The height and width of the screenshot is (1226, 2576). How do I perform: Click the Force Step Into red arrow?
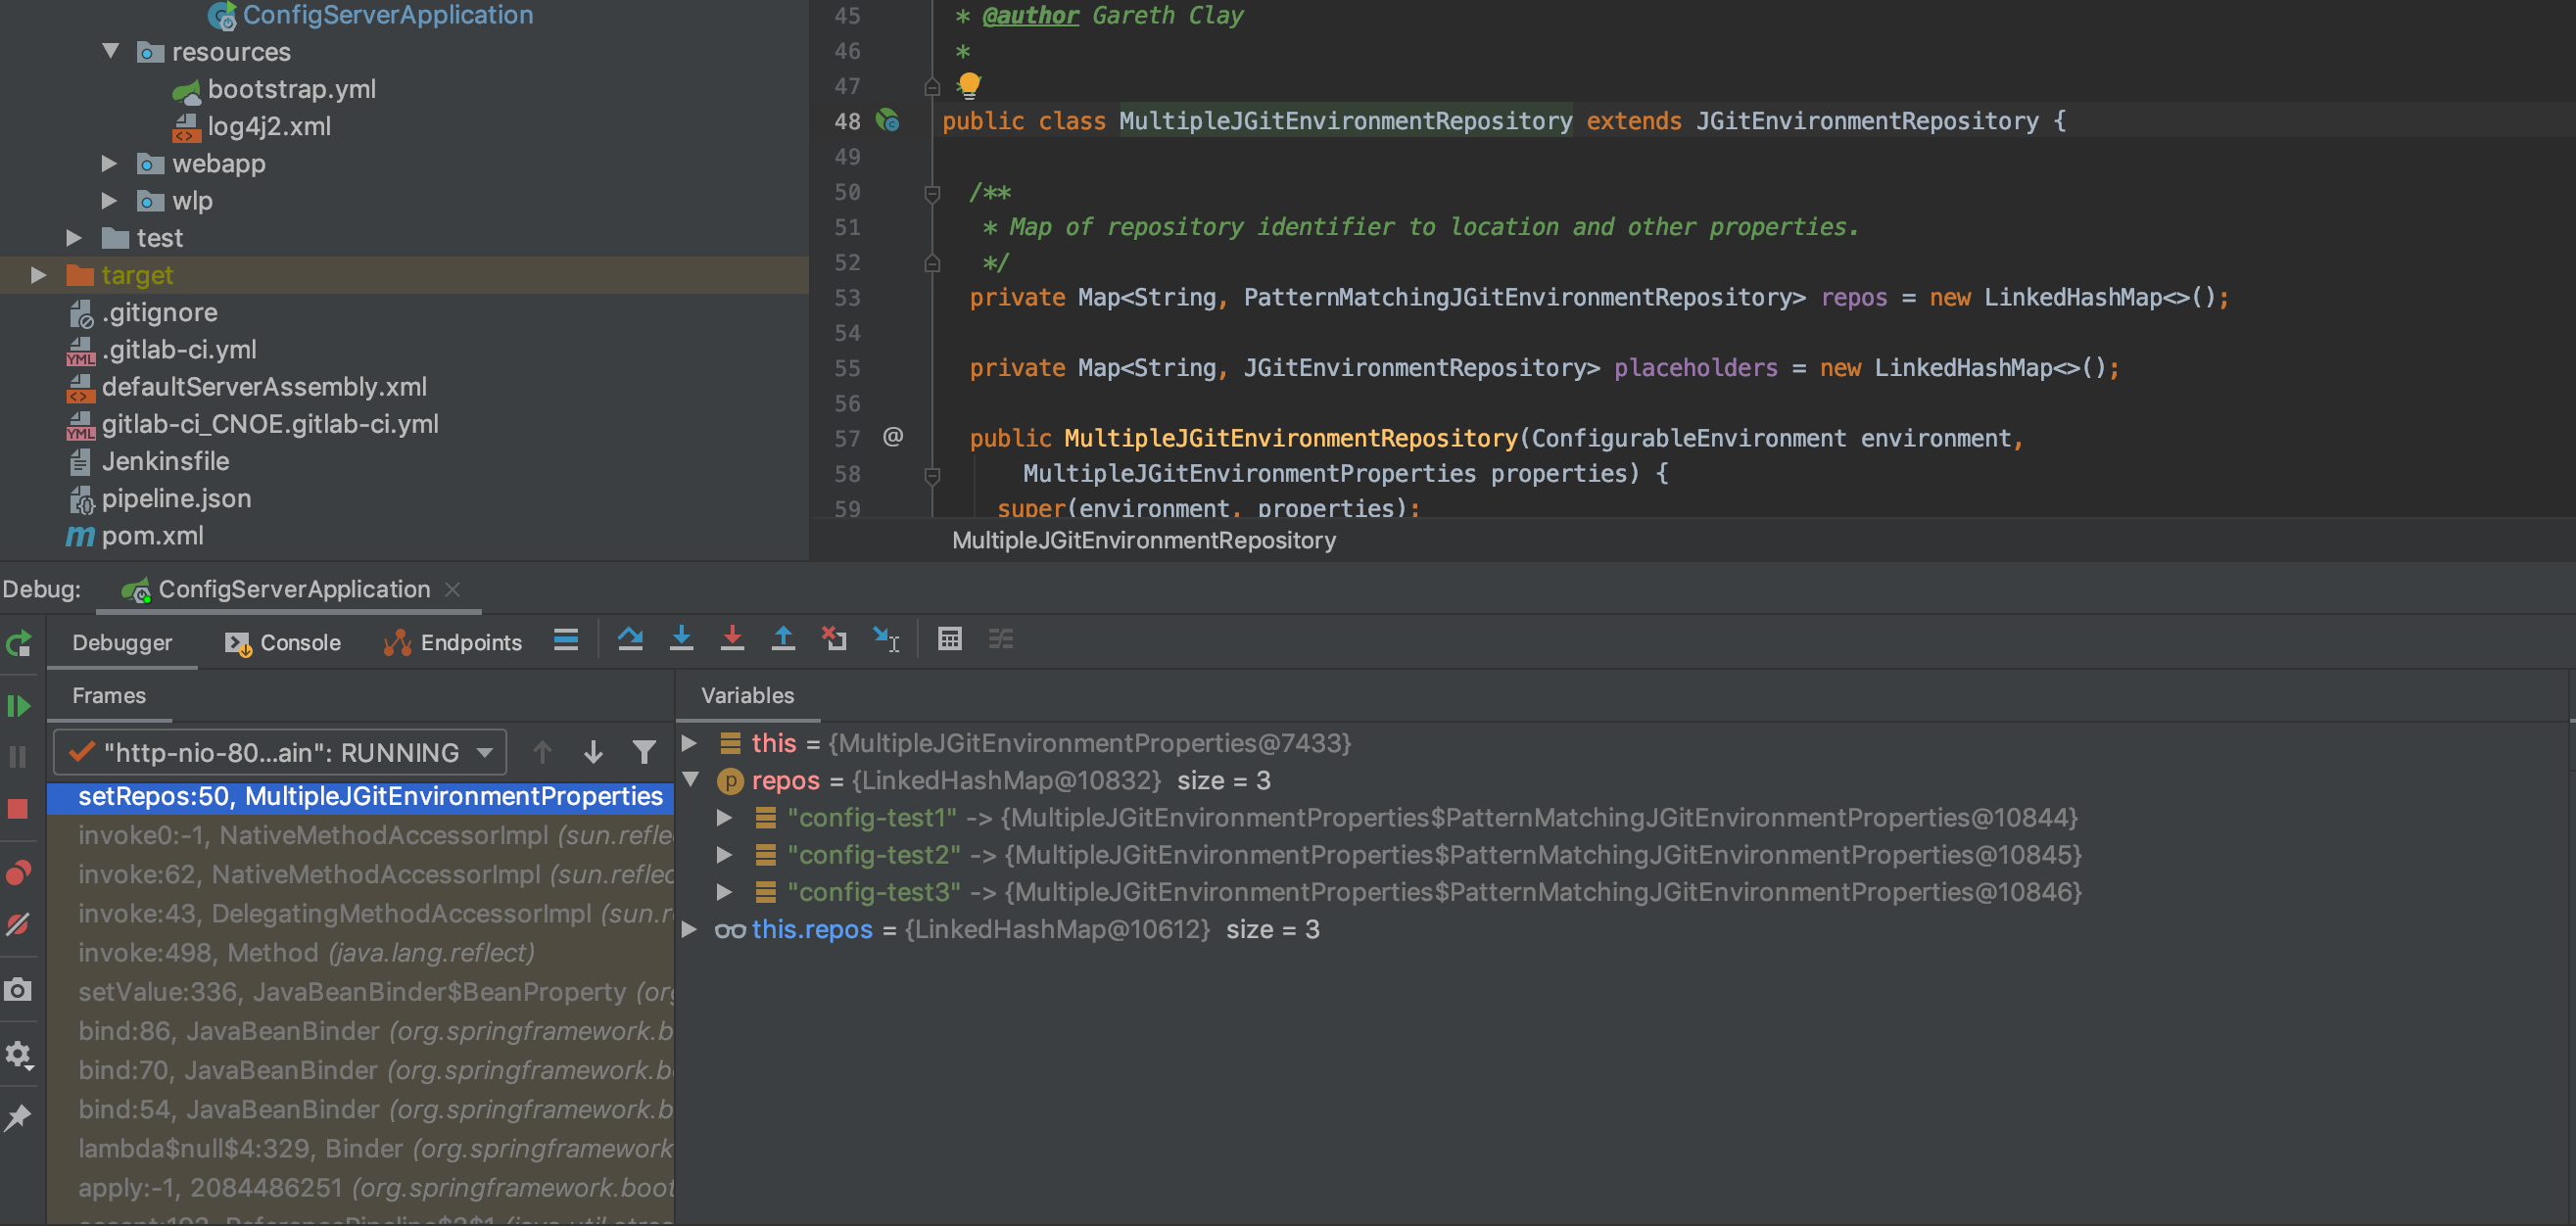[732, 638]
